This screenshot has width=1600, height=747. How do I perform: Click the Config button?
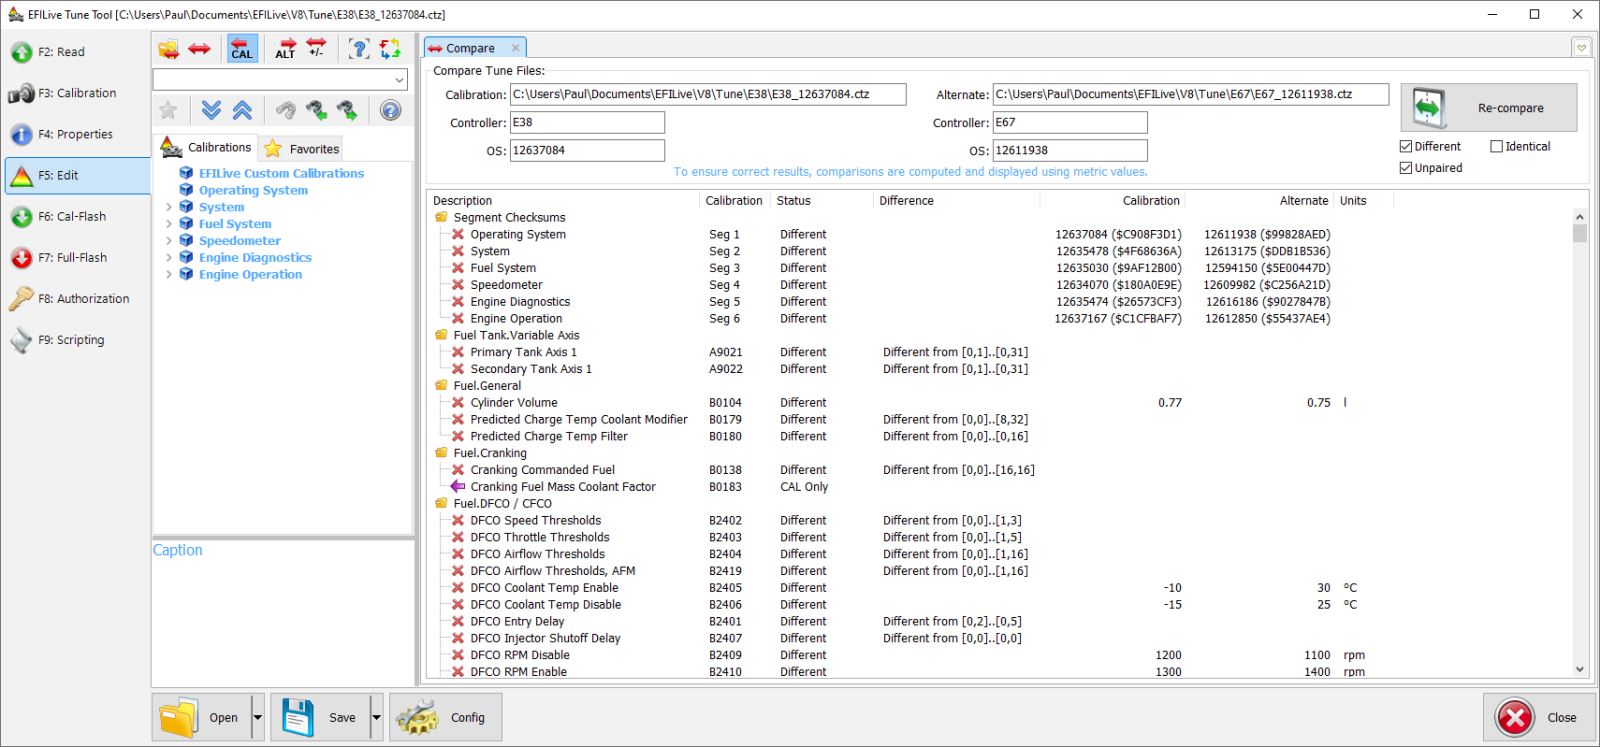click(x=445, y=717)
